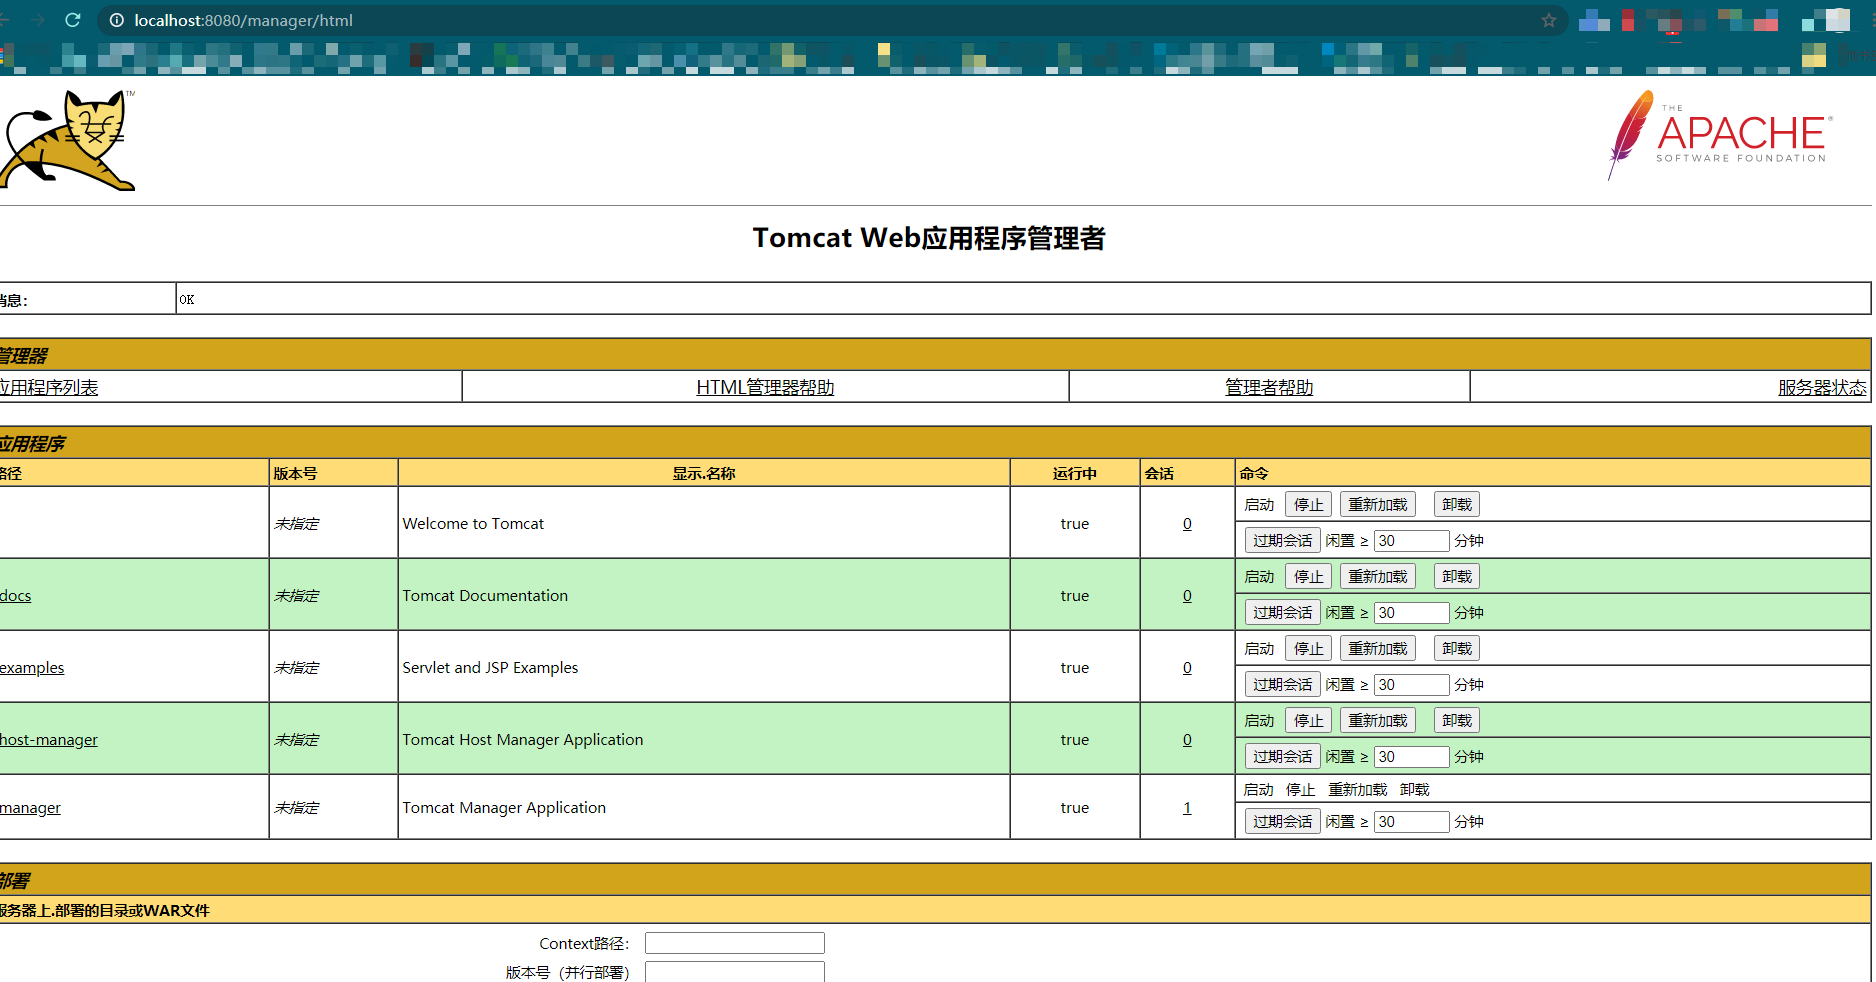This screenshot has height=982, width=1876.
Task: View sessions count for Tomcat Host Manager Application
Action: (x=1187, y=739)
